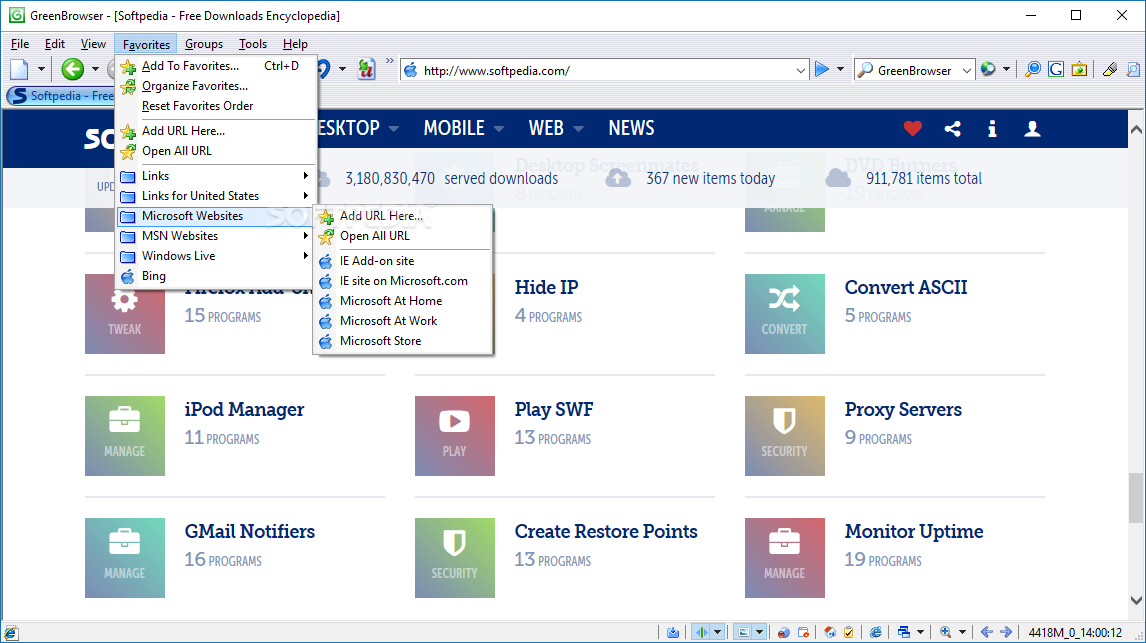Image resolution: width=1146 pixels, height=643 pixels.
Task: Open the GMail Notifiers category link
Action: pyautogui.click(x=249, y=531)
